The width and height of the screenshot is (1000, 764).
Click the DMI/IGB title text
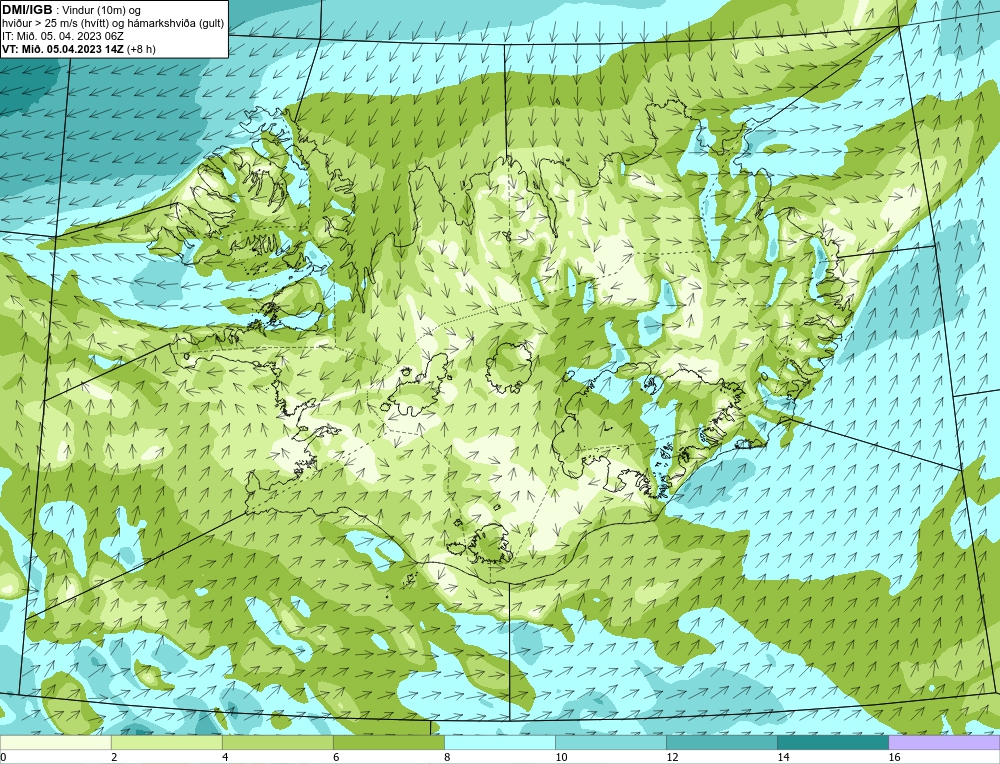pos(27,9)
